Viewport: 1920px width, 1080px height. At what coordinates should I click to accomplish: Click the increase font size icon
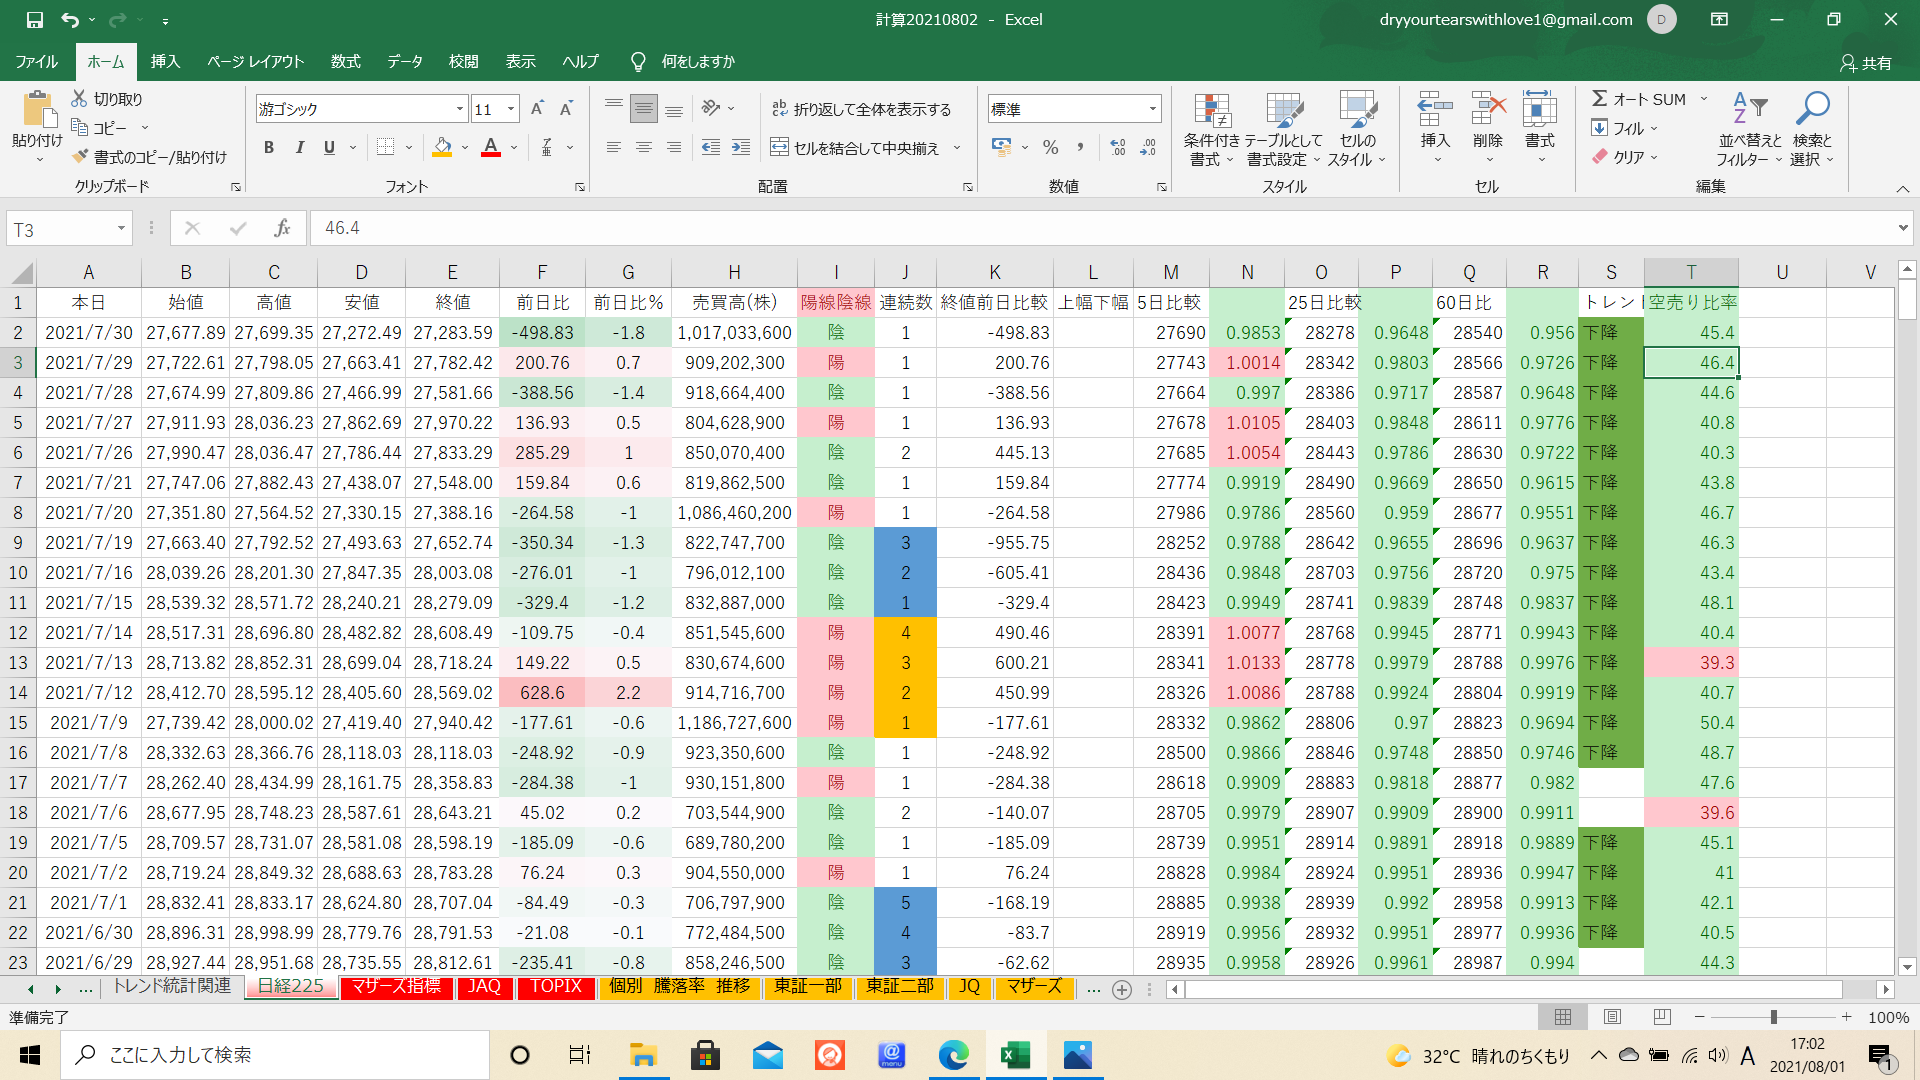537,109
